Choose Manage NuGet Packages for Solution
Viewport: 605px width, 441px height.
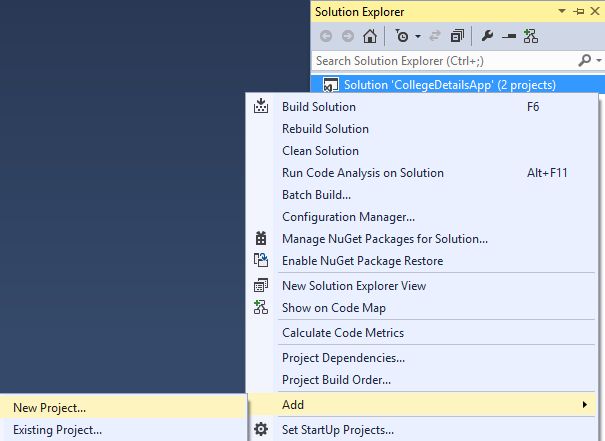[385, 239]
